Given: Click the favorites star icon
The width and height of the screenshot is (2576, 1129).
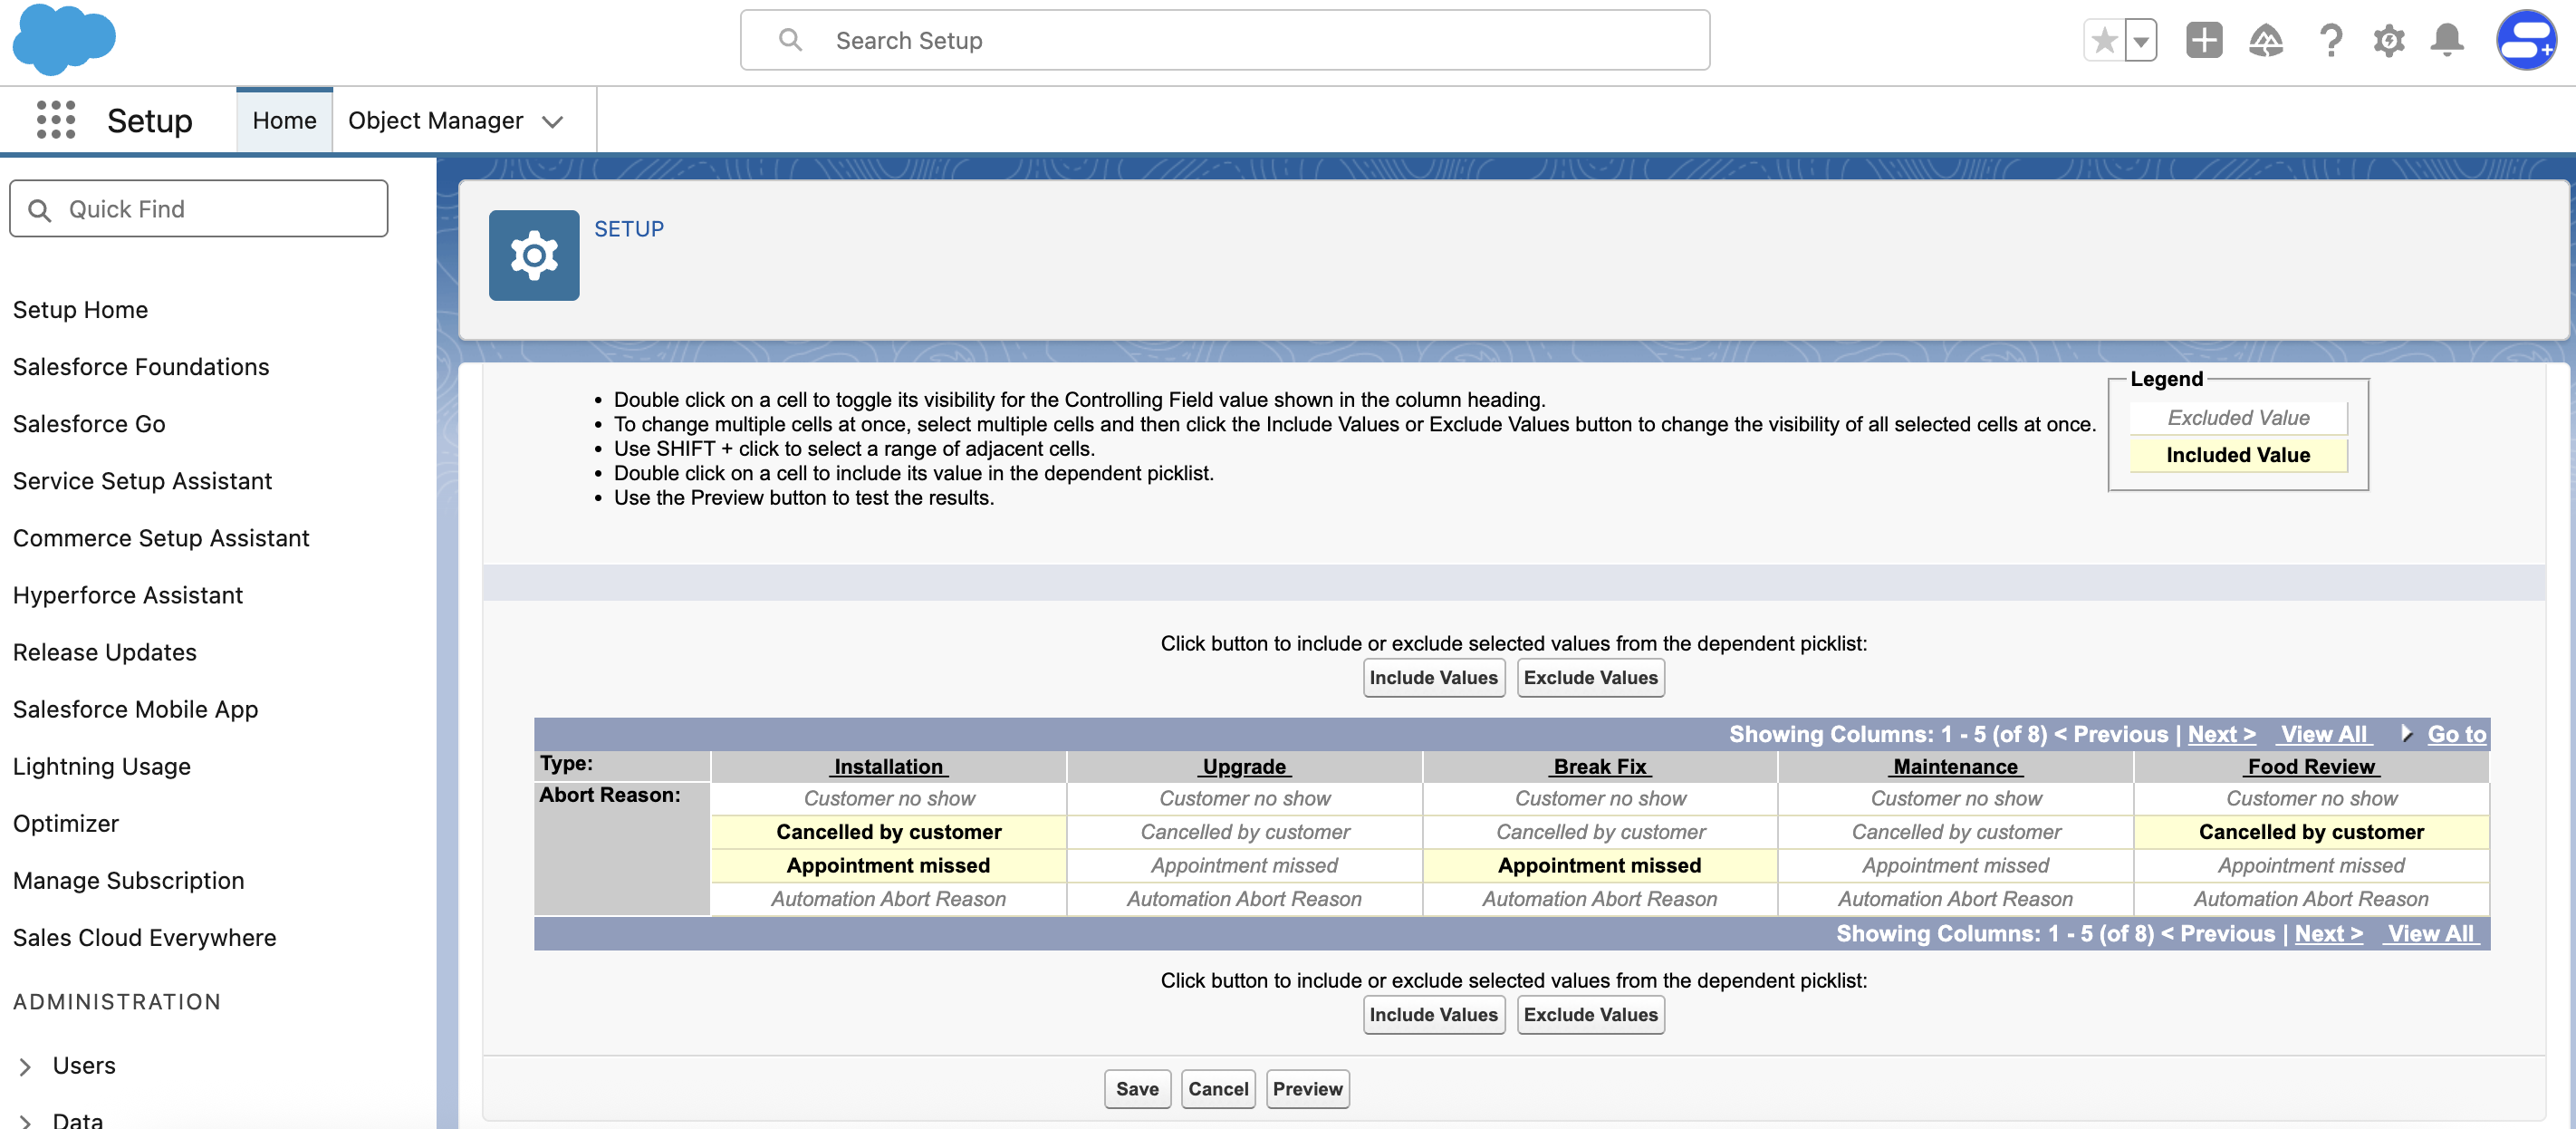Looking at the screenshot, I should (x=2104, y=41).
